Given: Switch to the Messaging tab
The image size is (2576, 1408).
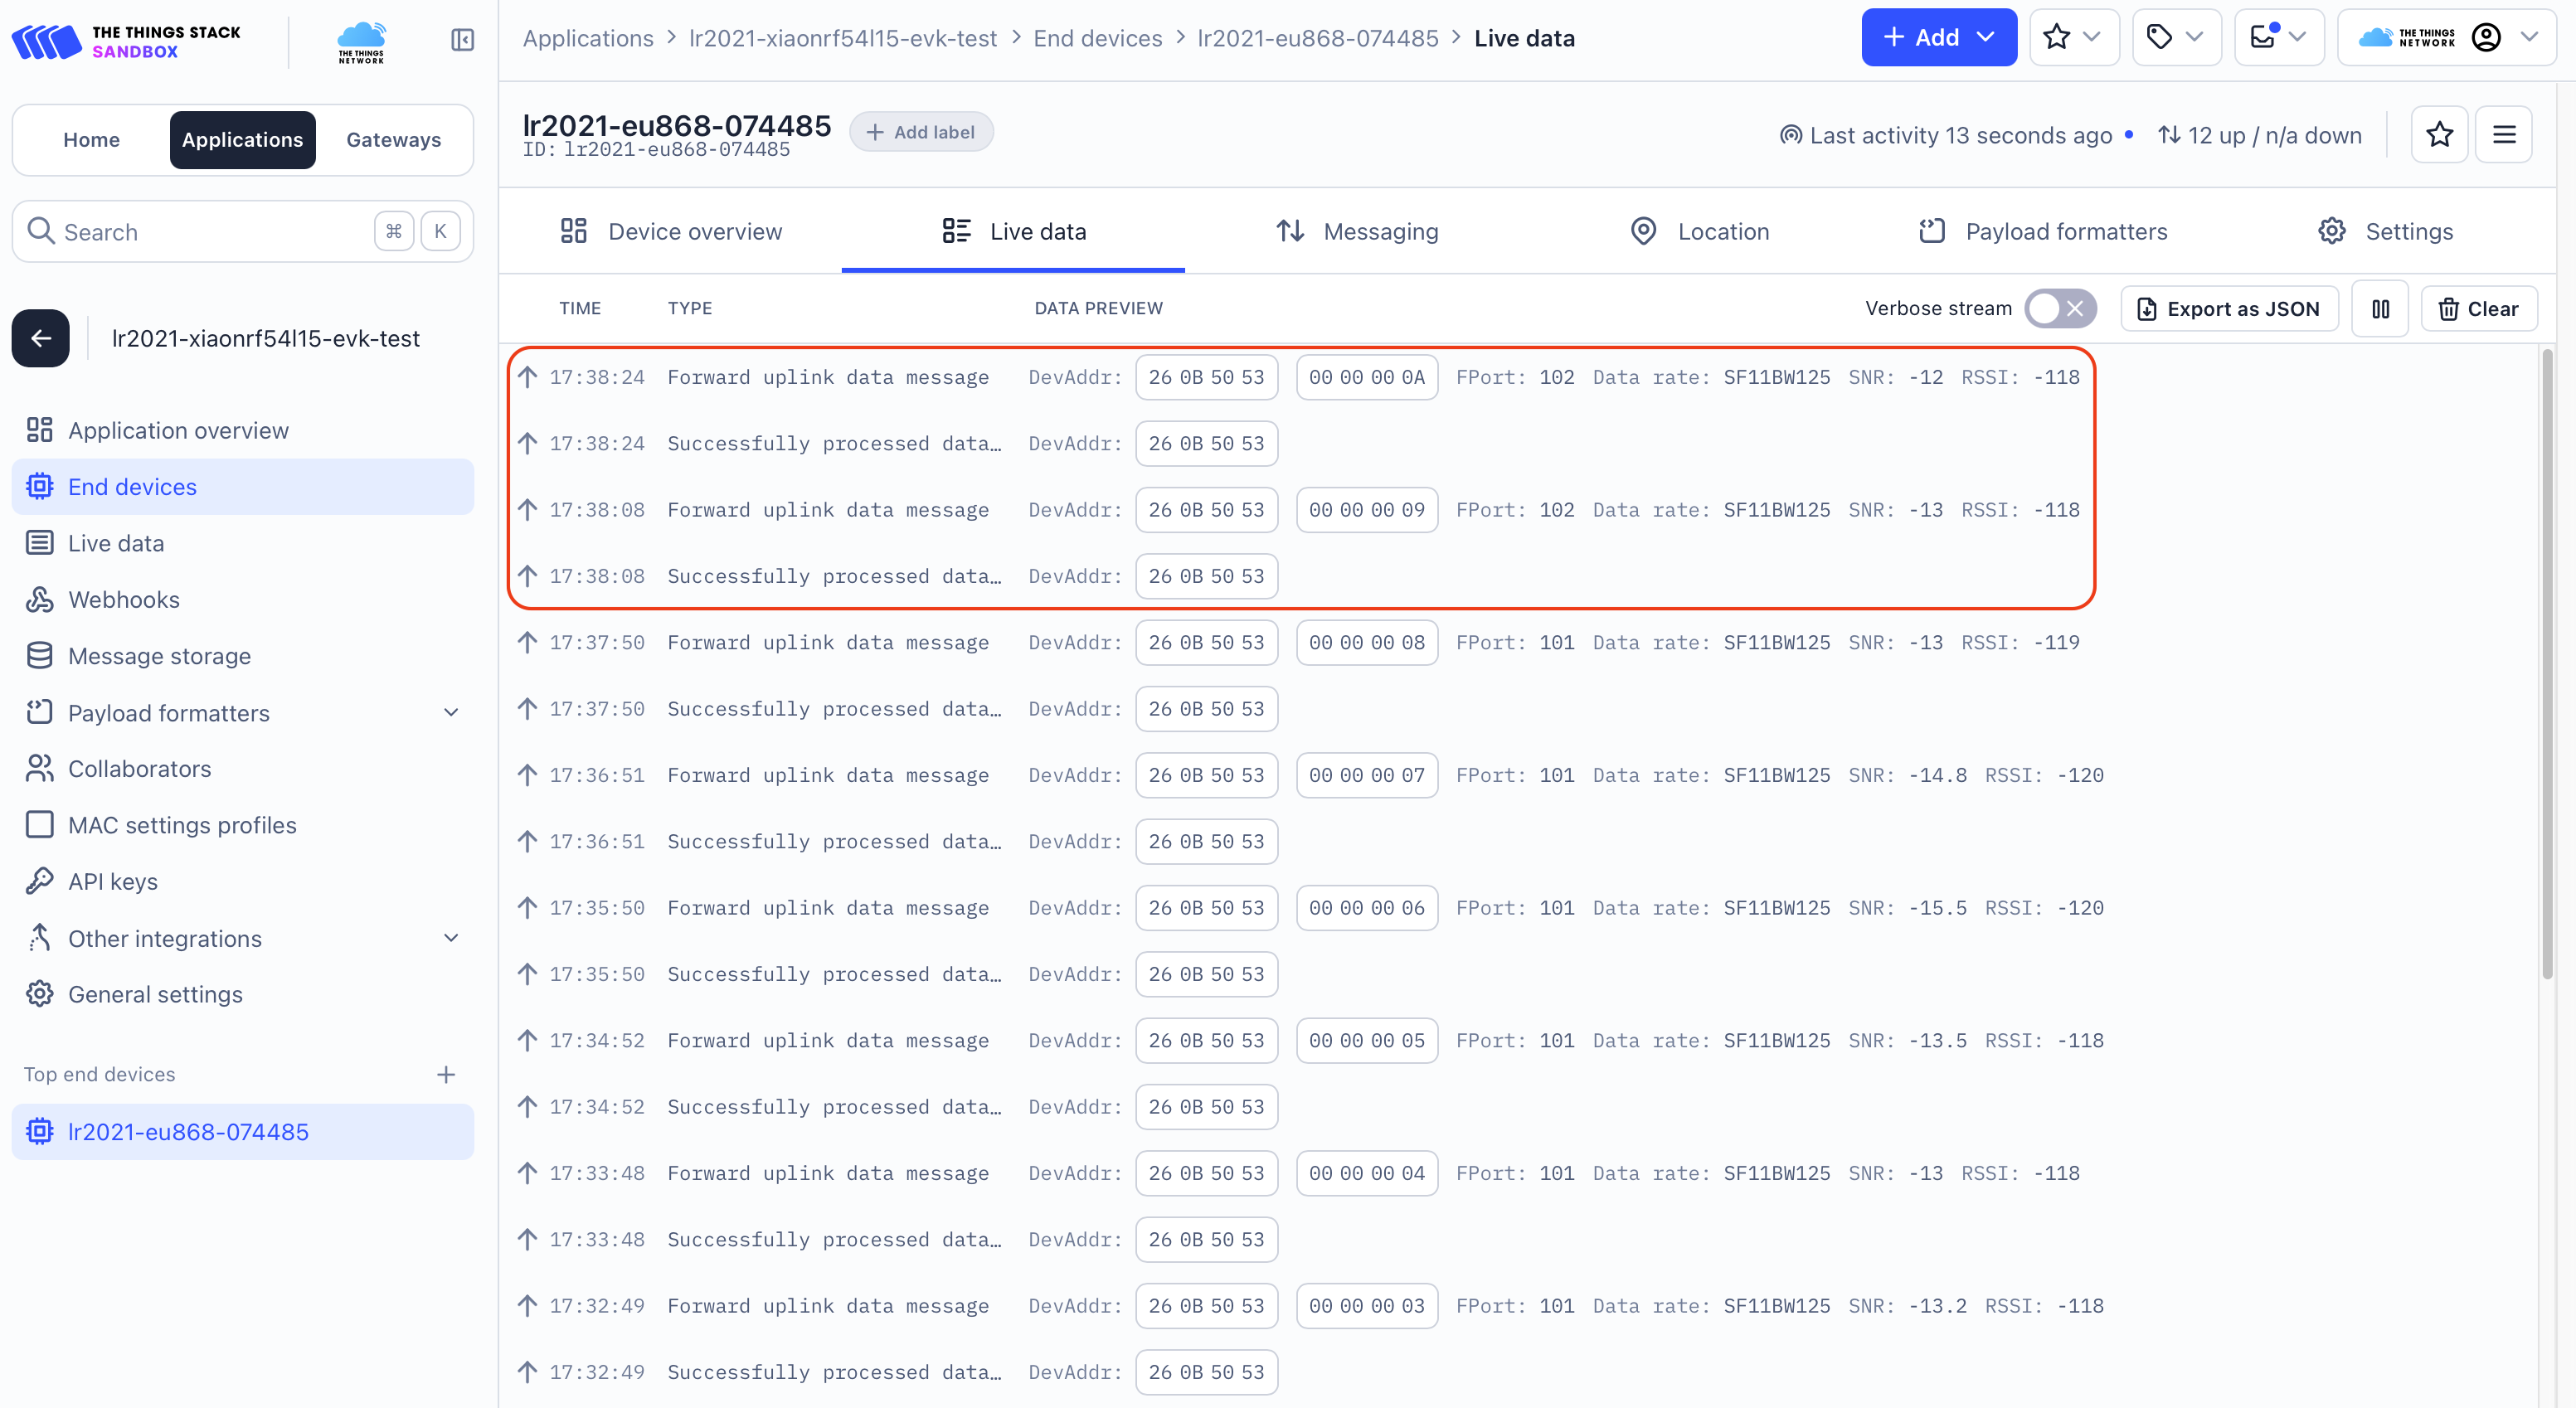Looking at the screenshot, I should 1358,232.
